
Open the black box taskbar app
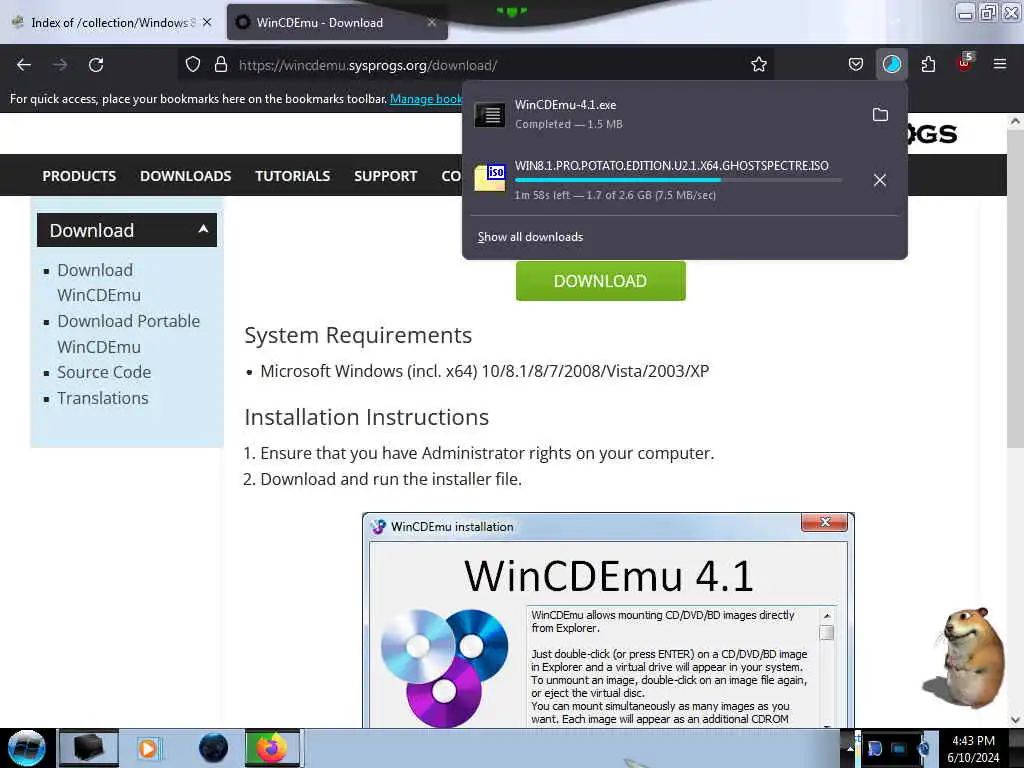coord(89,748)
